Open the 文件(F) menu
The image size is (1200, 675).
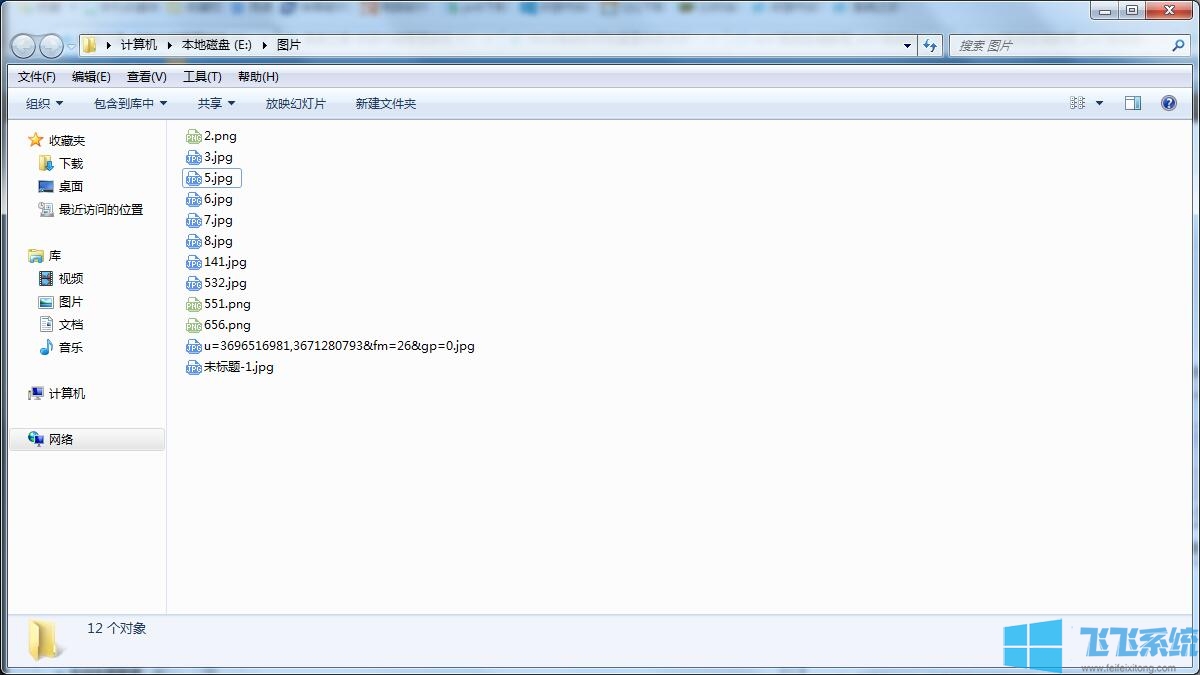[x=37, y=77]
